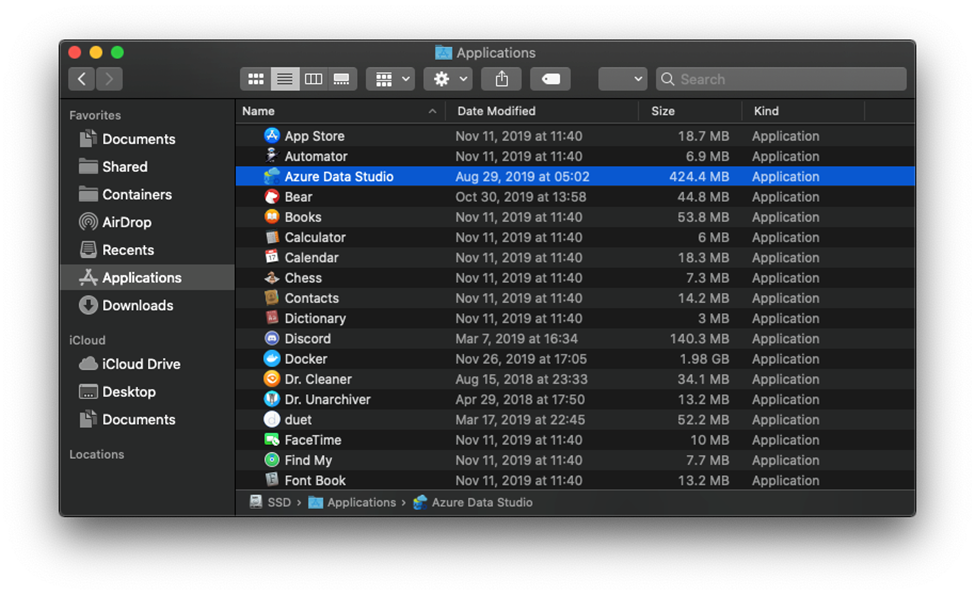Click Discord's date Mar 7, 2019
The image size is (975, 595).
tap(516, 339)
